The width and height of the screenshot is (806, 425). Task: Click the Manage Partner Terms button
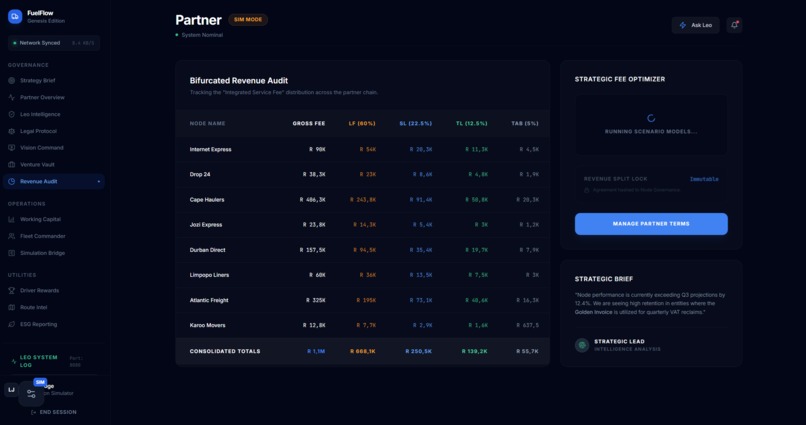pyautogui.click(x=651, y=224)
